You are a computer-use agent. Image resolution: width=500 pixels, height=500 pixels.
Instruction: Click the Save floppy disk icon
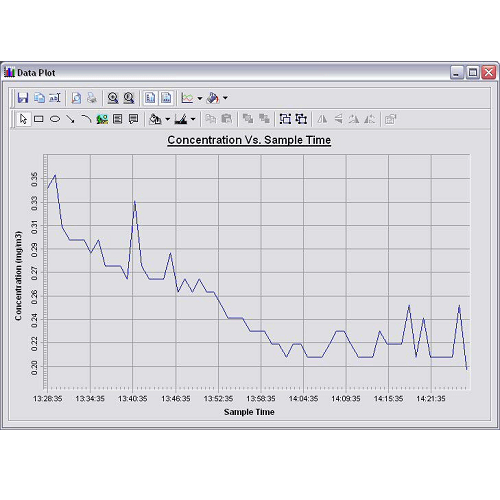(23, 98)
